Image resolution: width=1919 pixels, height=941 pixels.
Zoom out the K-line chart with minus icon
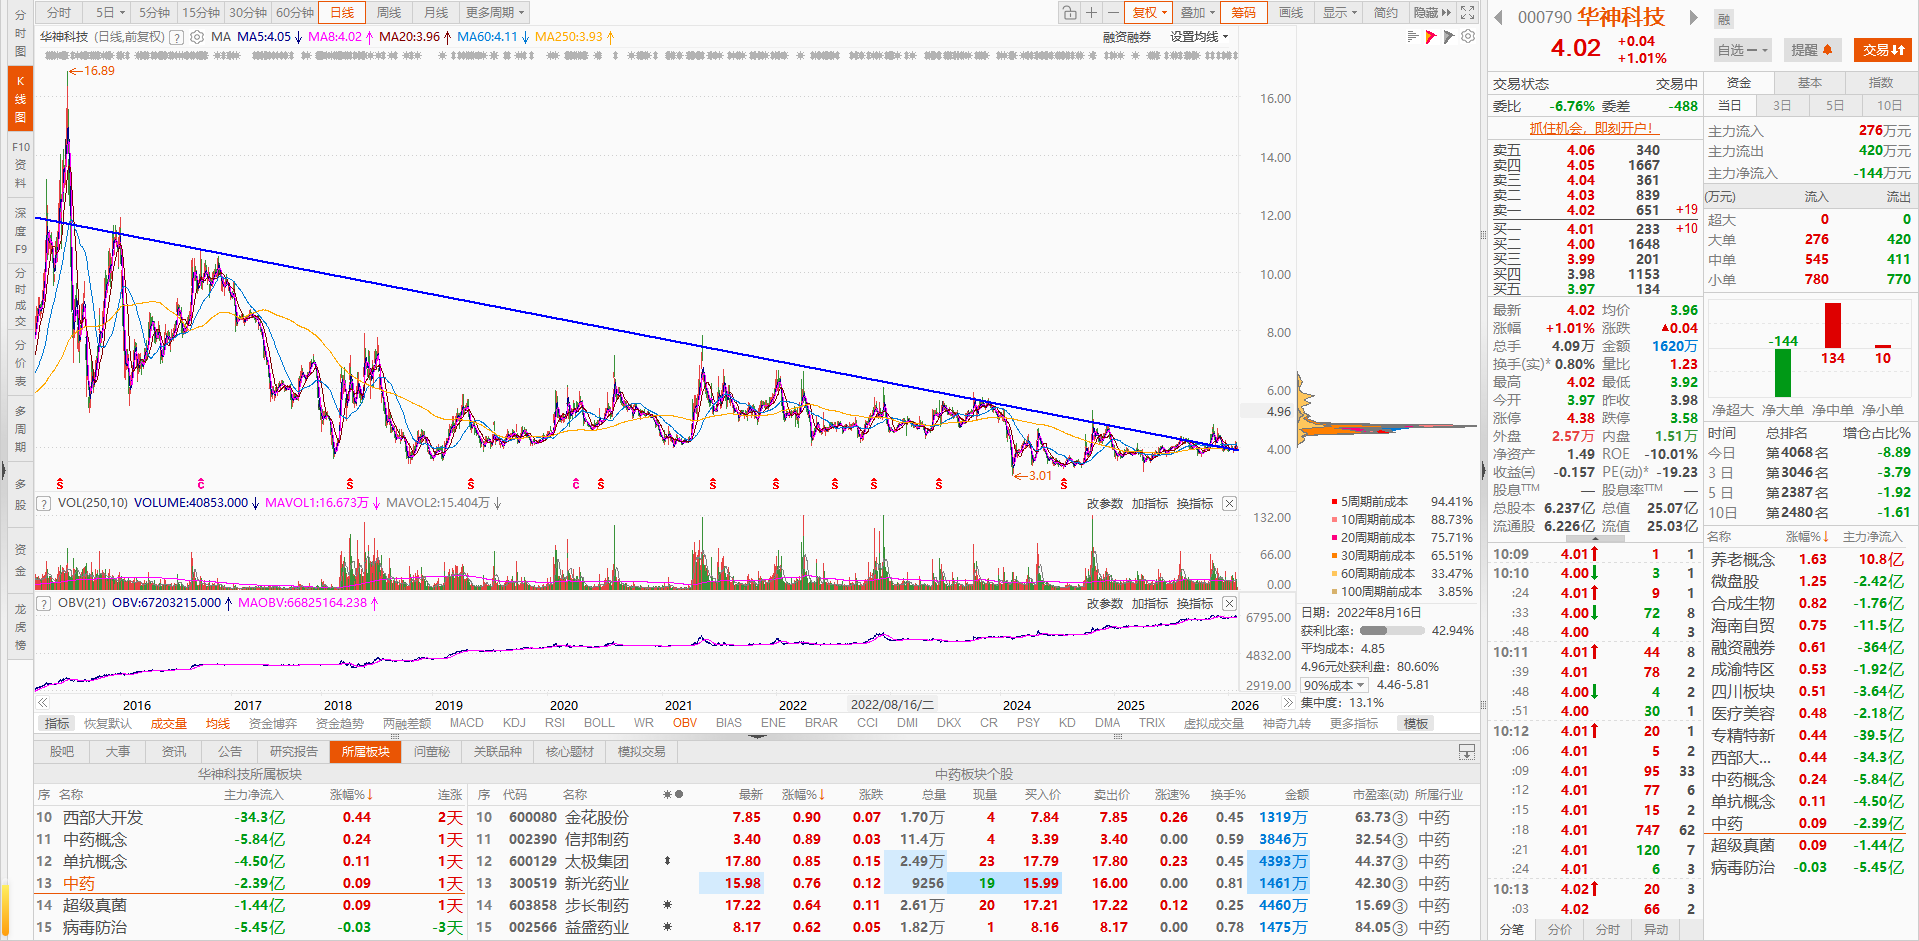pos(1112,13)
